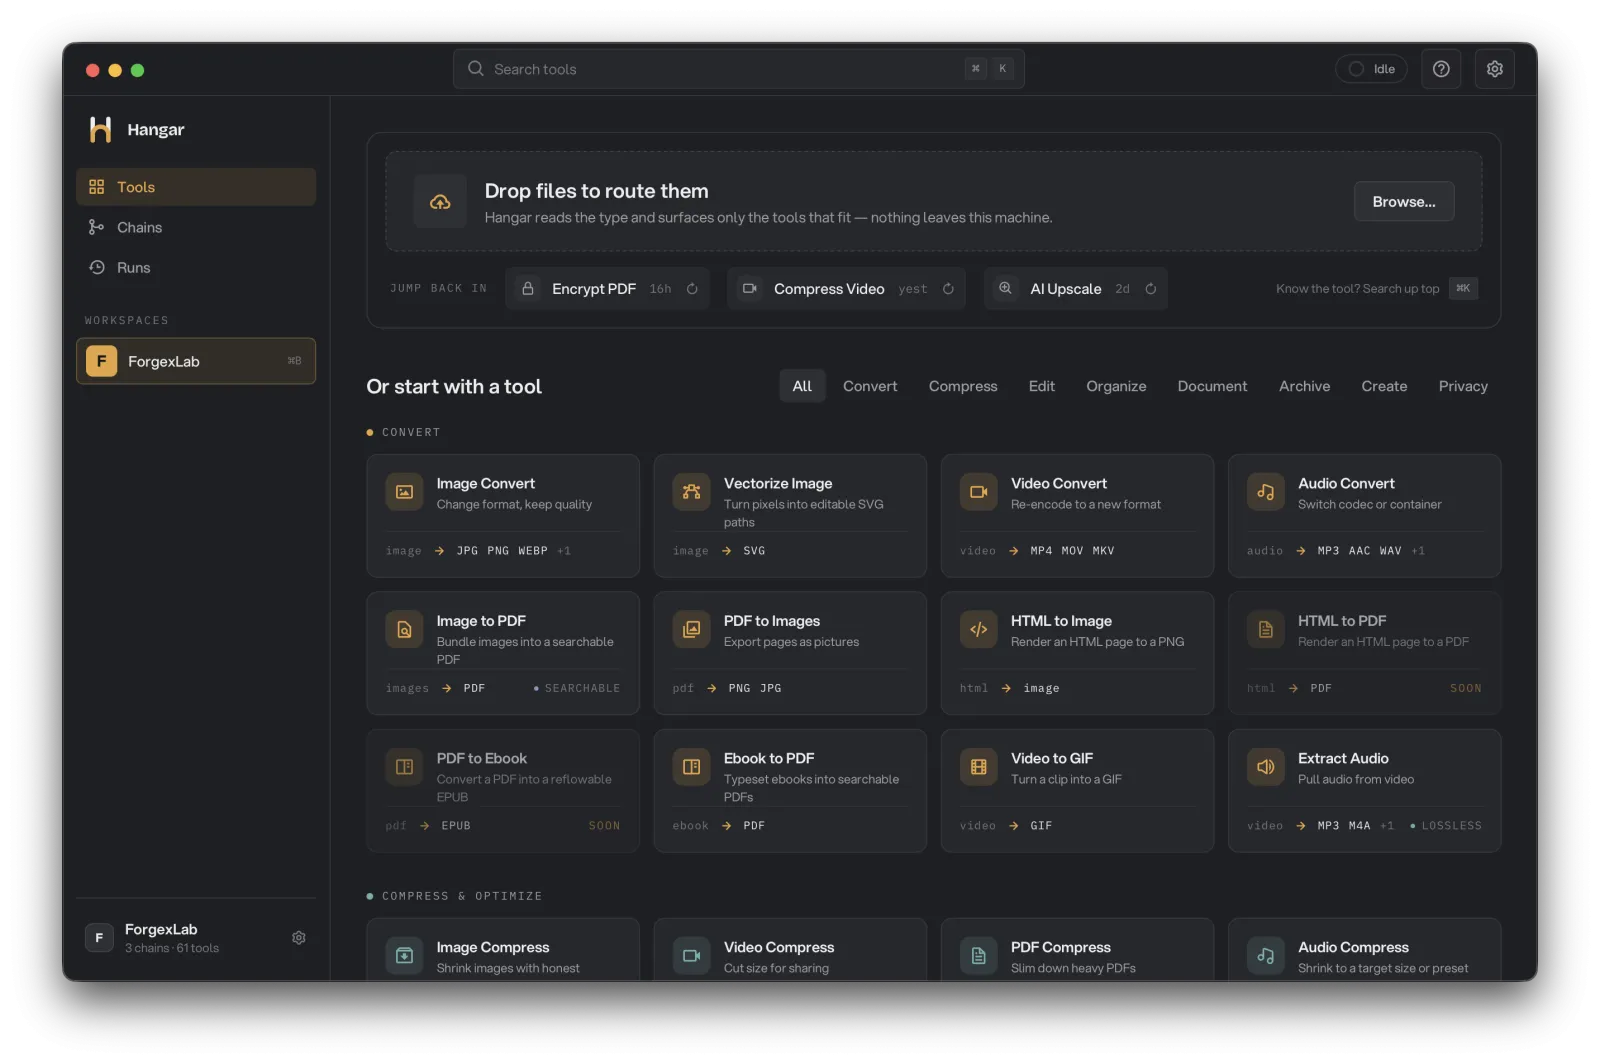This screenshot has height=1064, width=1600.
Task: Open PDF to Images tool icon
Action: [x=691, y=629]
